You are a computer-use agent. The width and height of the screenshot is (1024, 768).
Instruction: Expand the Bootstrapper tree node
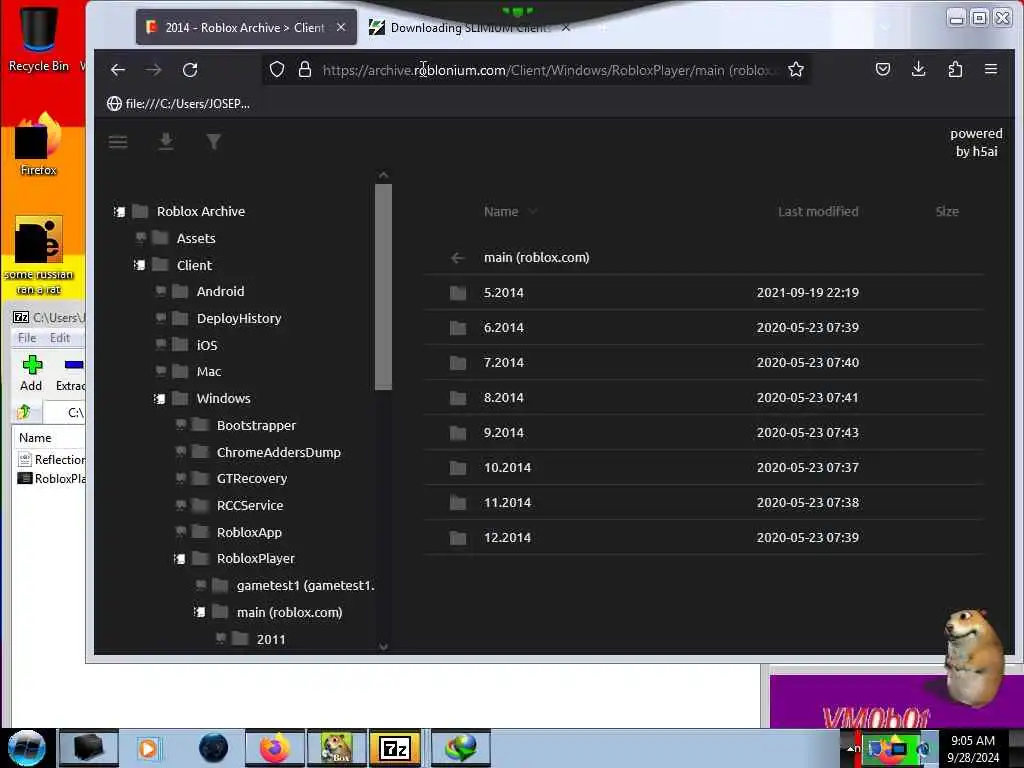click(181, 425)
